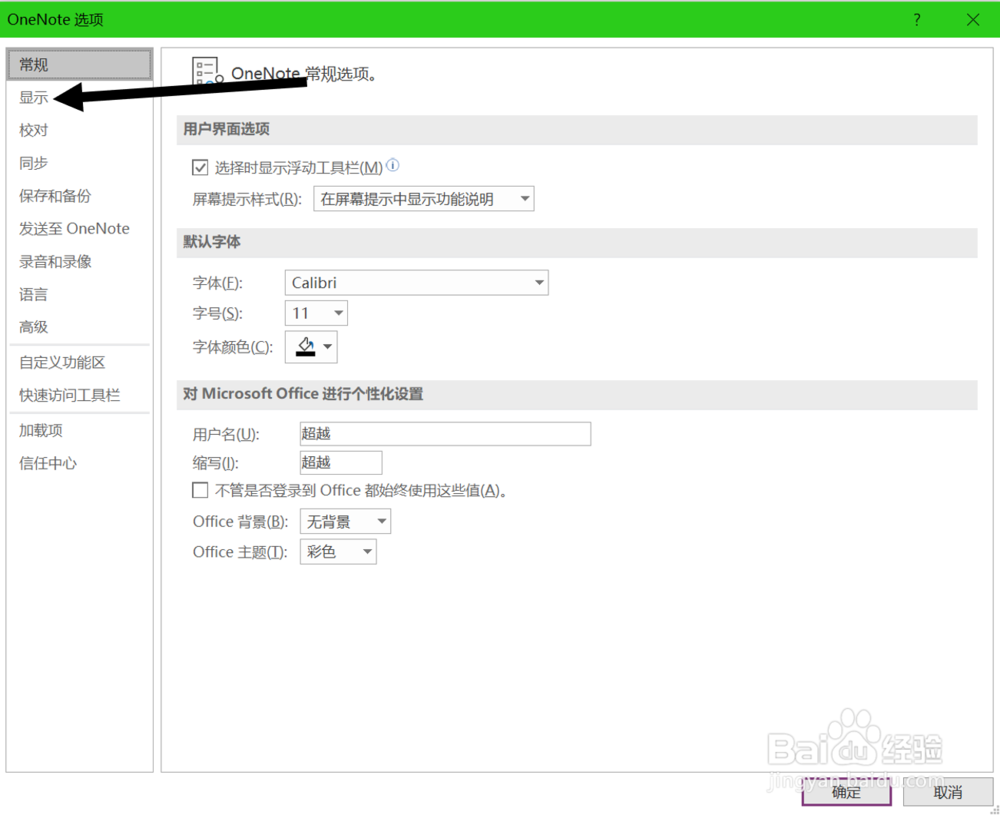Go to the 同步 category
The height and width of the screenshot is (815, 1000).
point(80,163)
